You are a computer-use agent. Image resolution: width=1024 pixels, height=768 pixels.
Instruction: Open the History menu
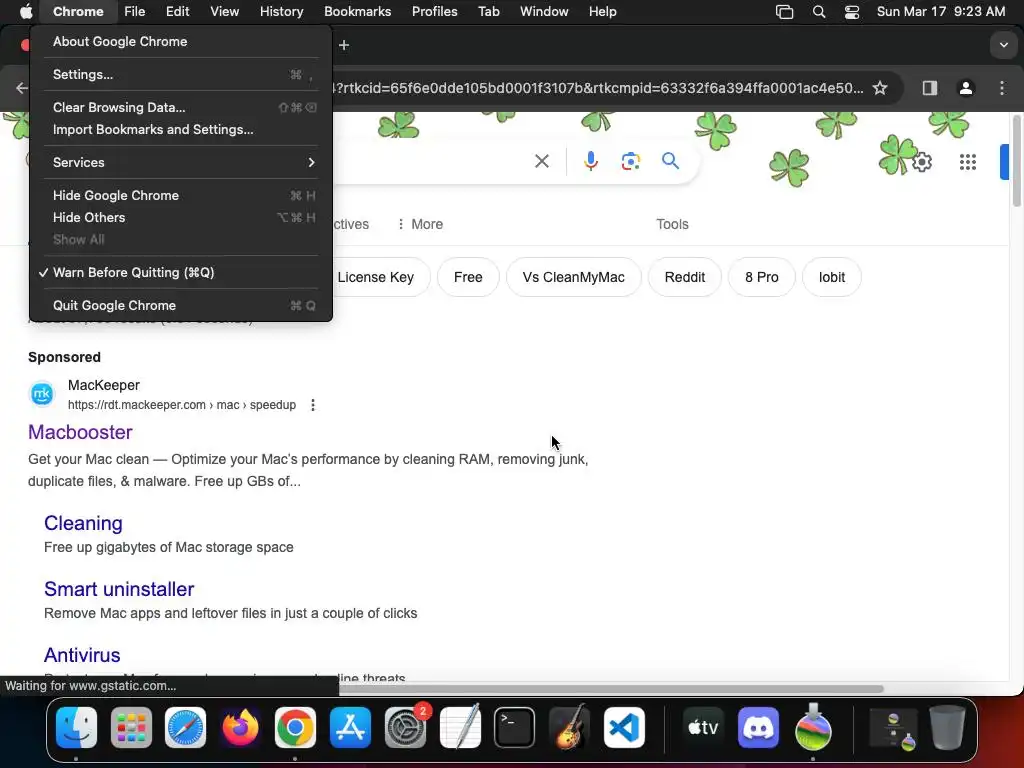(281, 12)
